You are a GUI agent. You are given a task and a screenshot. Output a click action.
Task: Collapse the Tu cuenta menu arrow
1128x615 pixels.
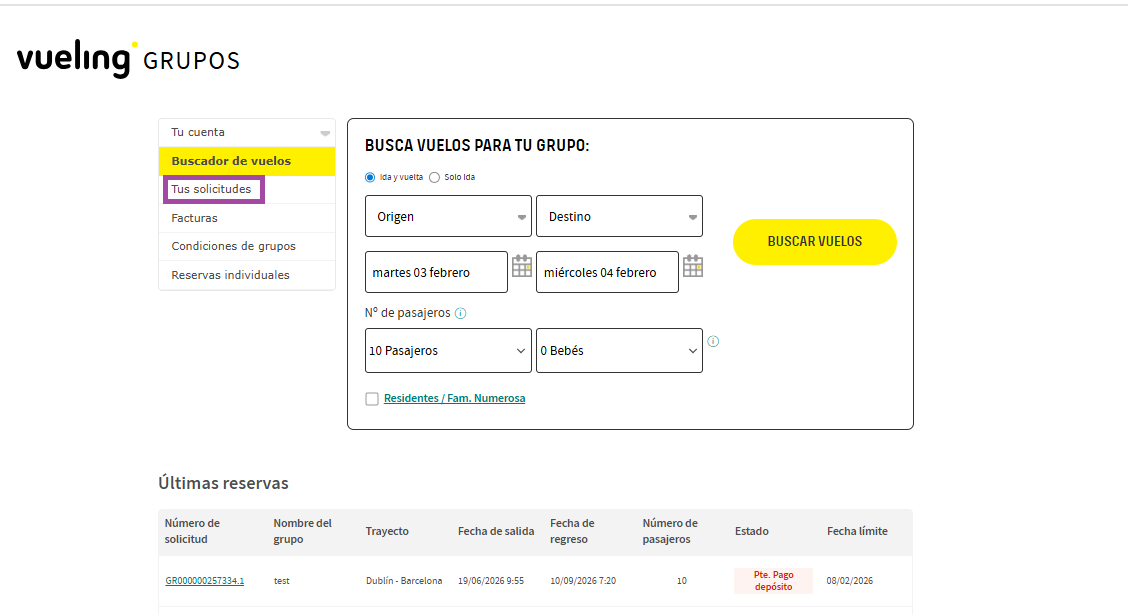325,133
